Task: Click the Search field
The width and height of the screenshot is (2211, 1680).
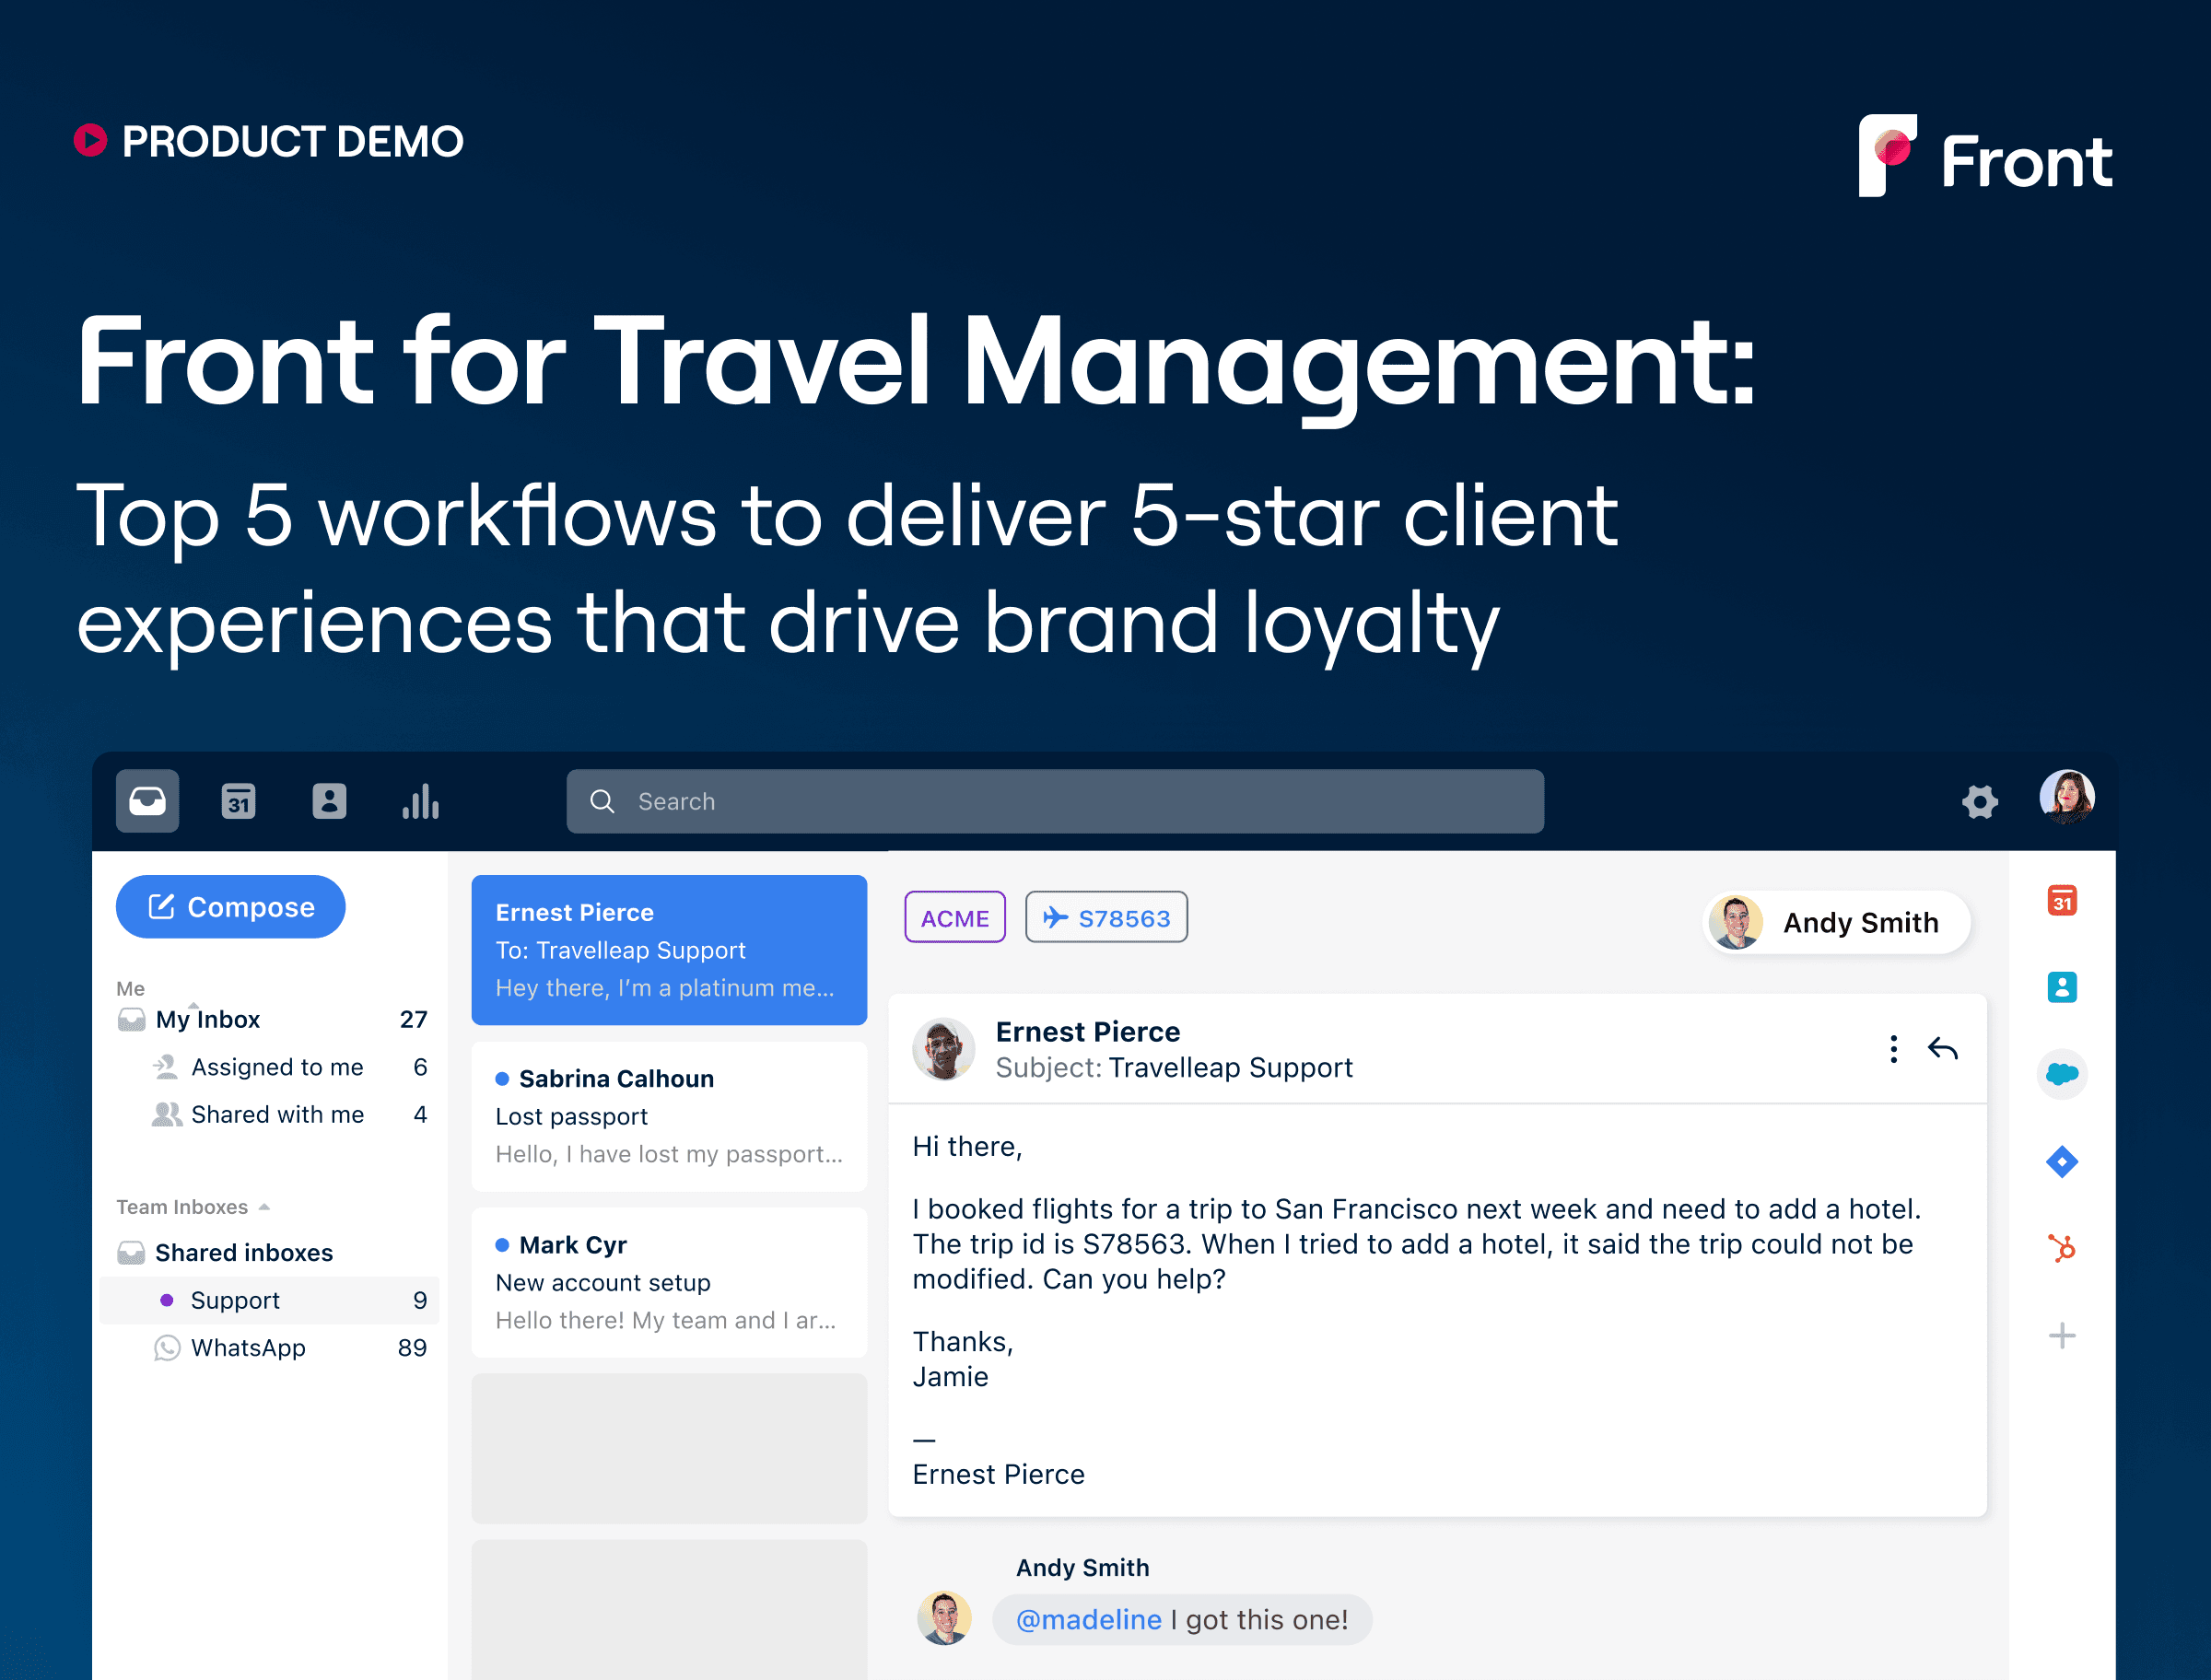Action: 1055,801
